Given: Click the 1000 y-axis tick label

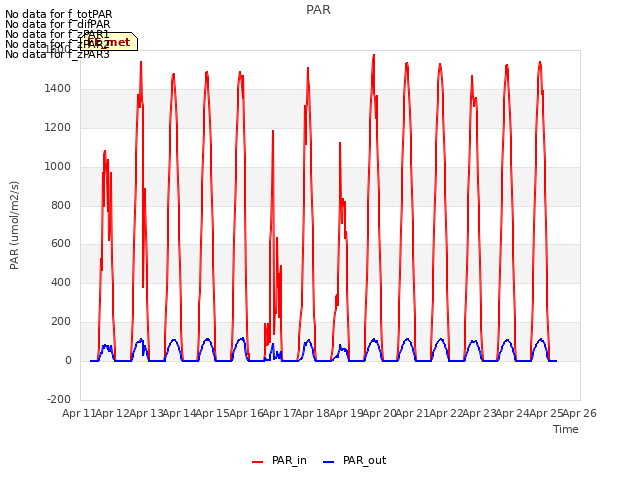Looking at the screenshot, I should pyautogui.click(x=58, y=167).
